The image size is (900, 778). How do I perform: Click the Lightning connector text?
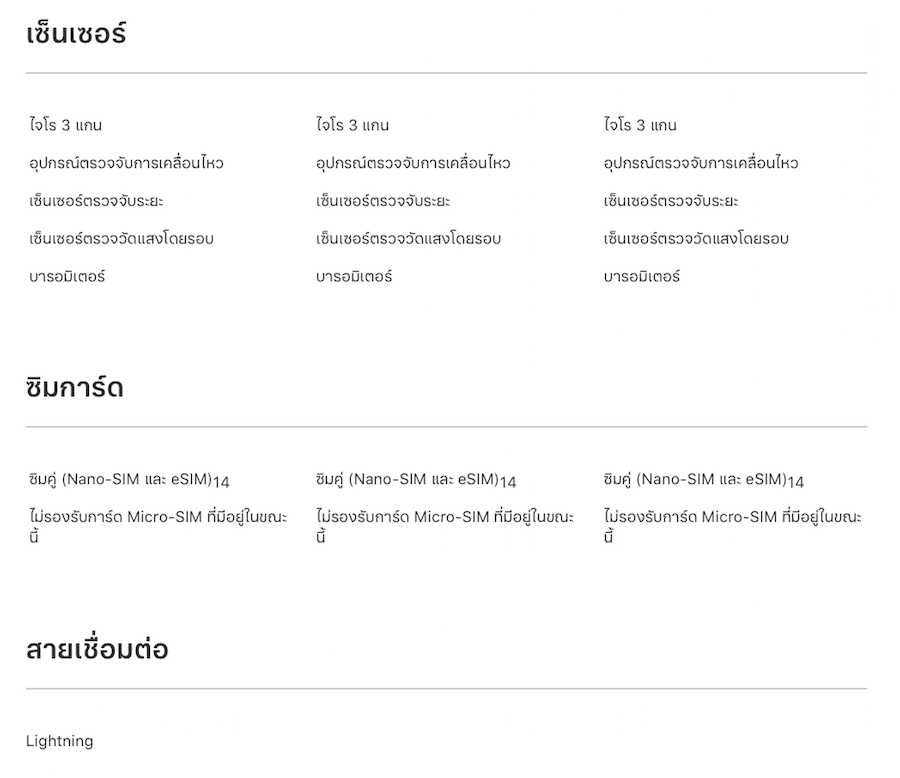(x=60, y=741)
